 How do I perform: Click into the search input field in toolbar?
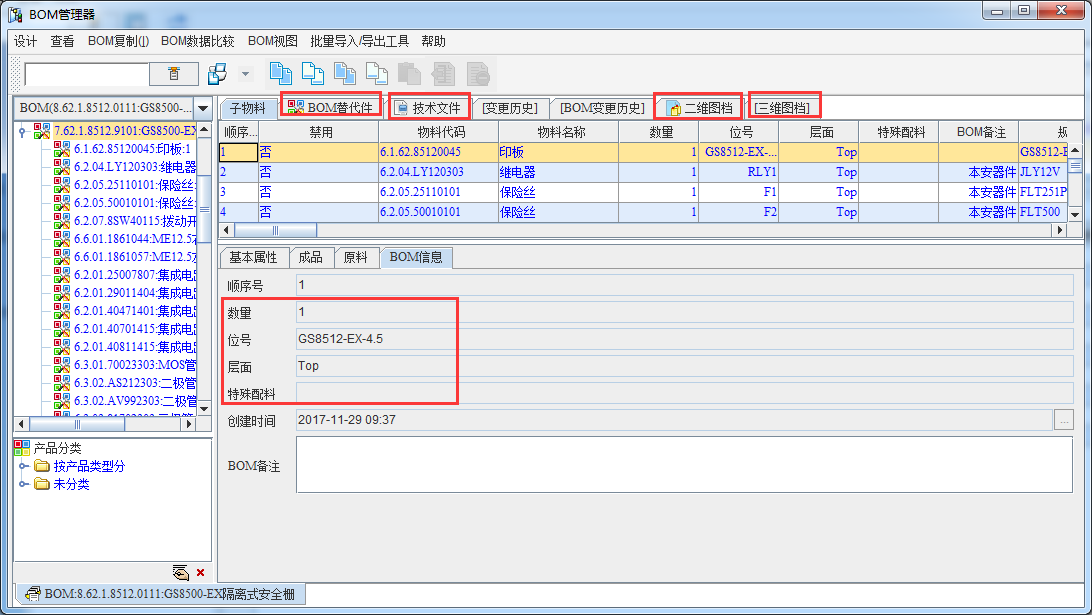click(x=86, y=74)
